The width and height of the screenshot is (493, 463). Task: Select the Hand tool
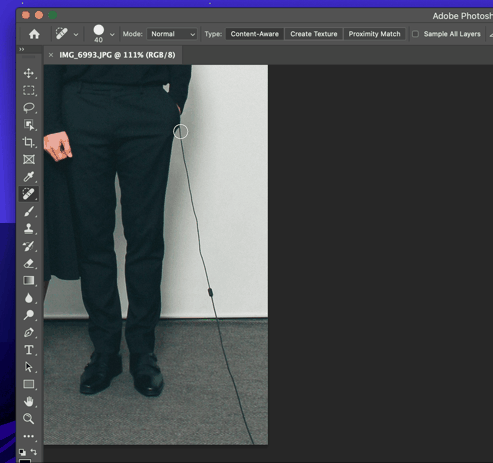pos(29,401)
